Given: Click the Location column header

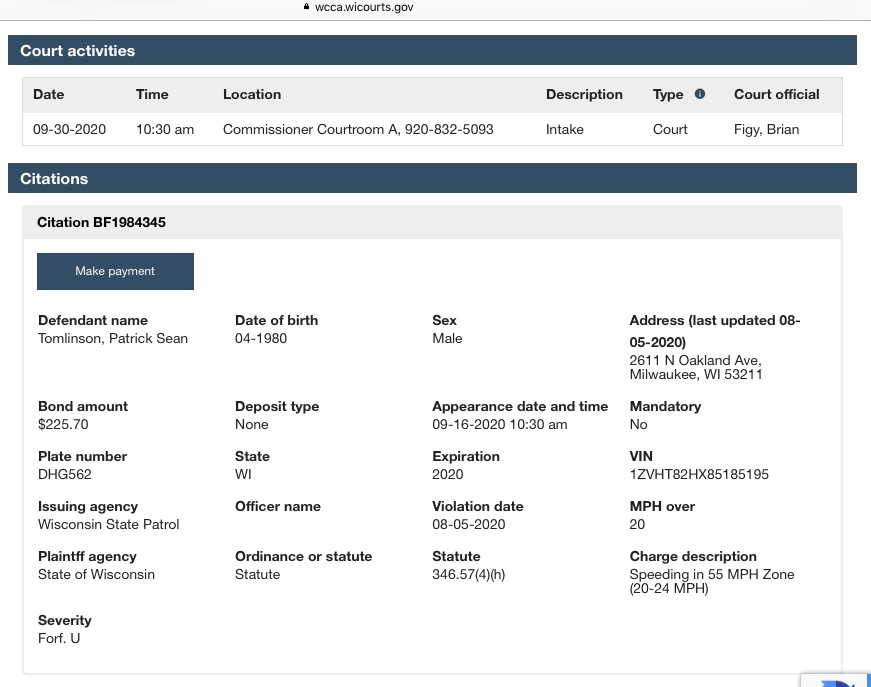Looking at the screenshot, I should tap(252, 94).
